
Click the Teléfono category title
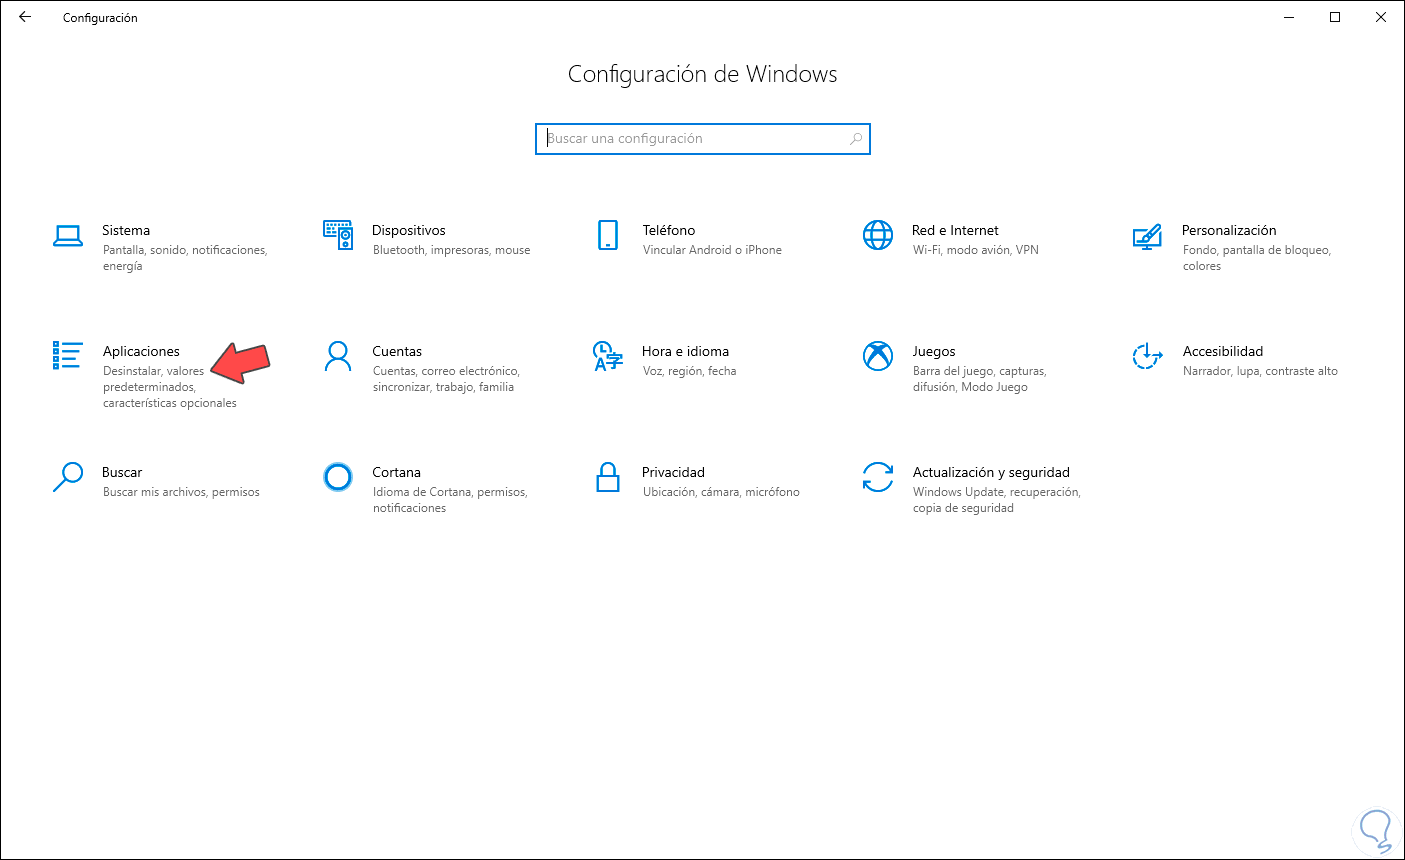coord(669,230)
